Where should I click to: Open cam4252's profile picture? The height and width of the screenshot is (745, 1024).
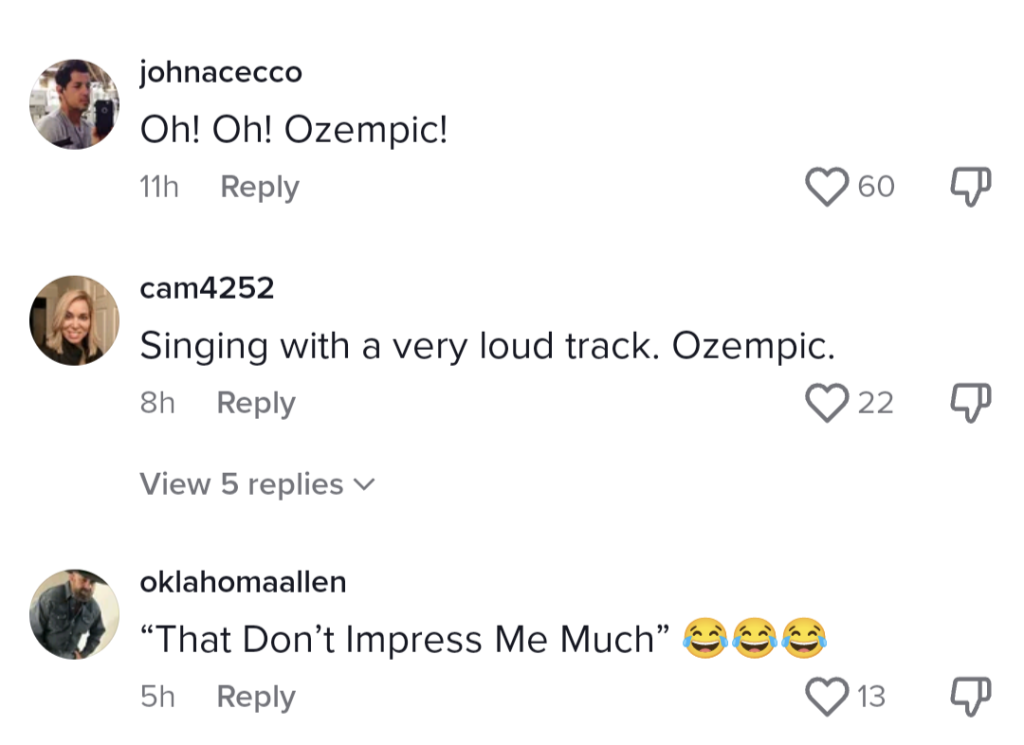[74, 320]
